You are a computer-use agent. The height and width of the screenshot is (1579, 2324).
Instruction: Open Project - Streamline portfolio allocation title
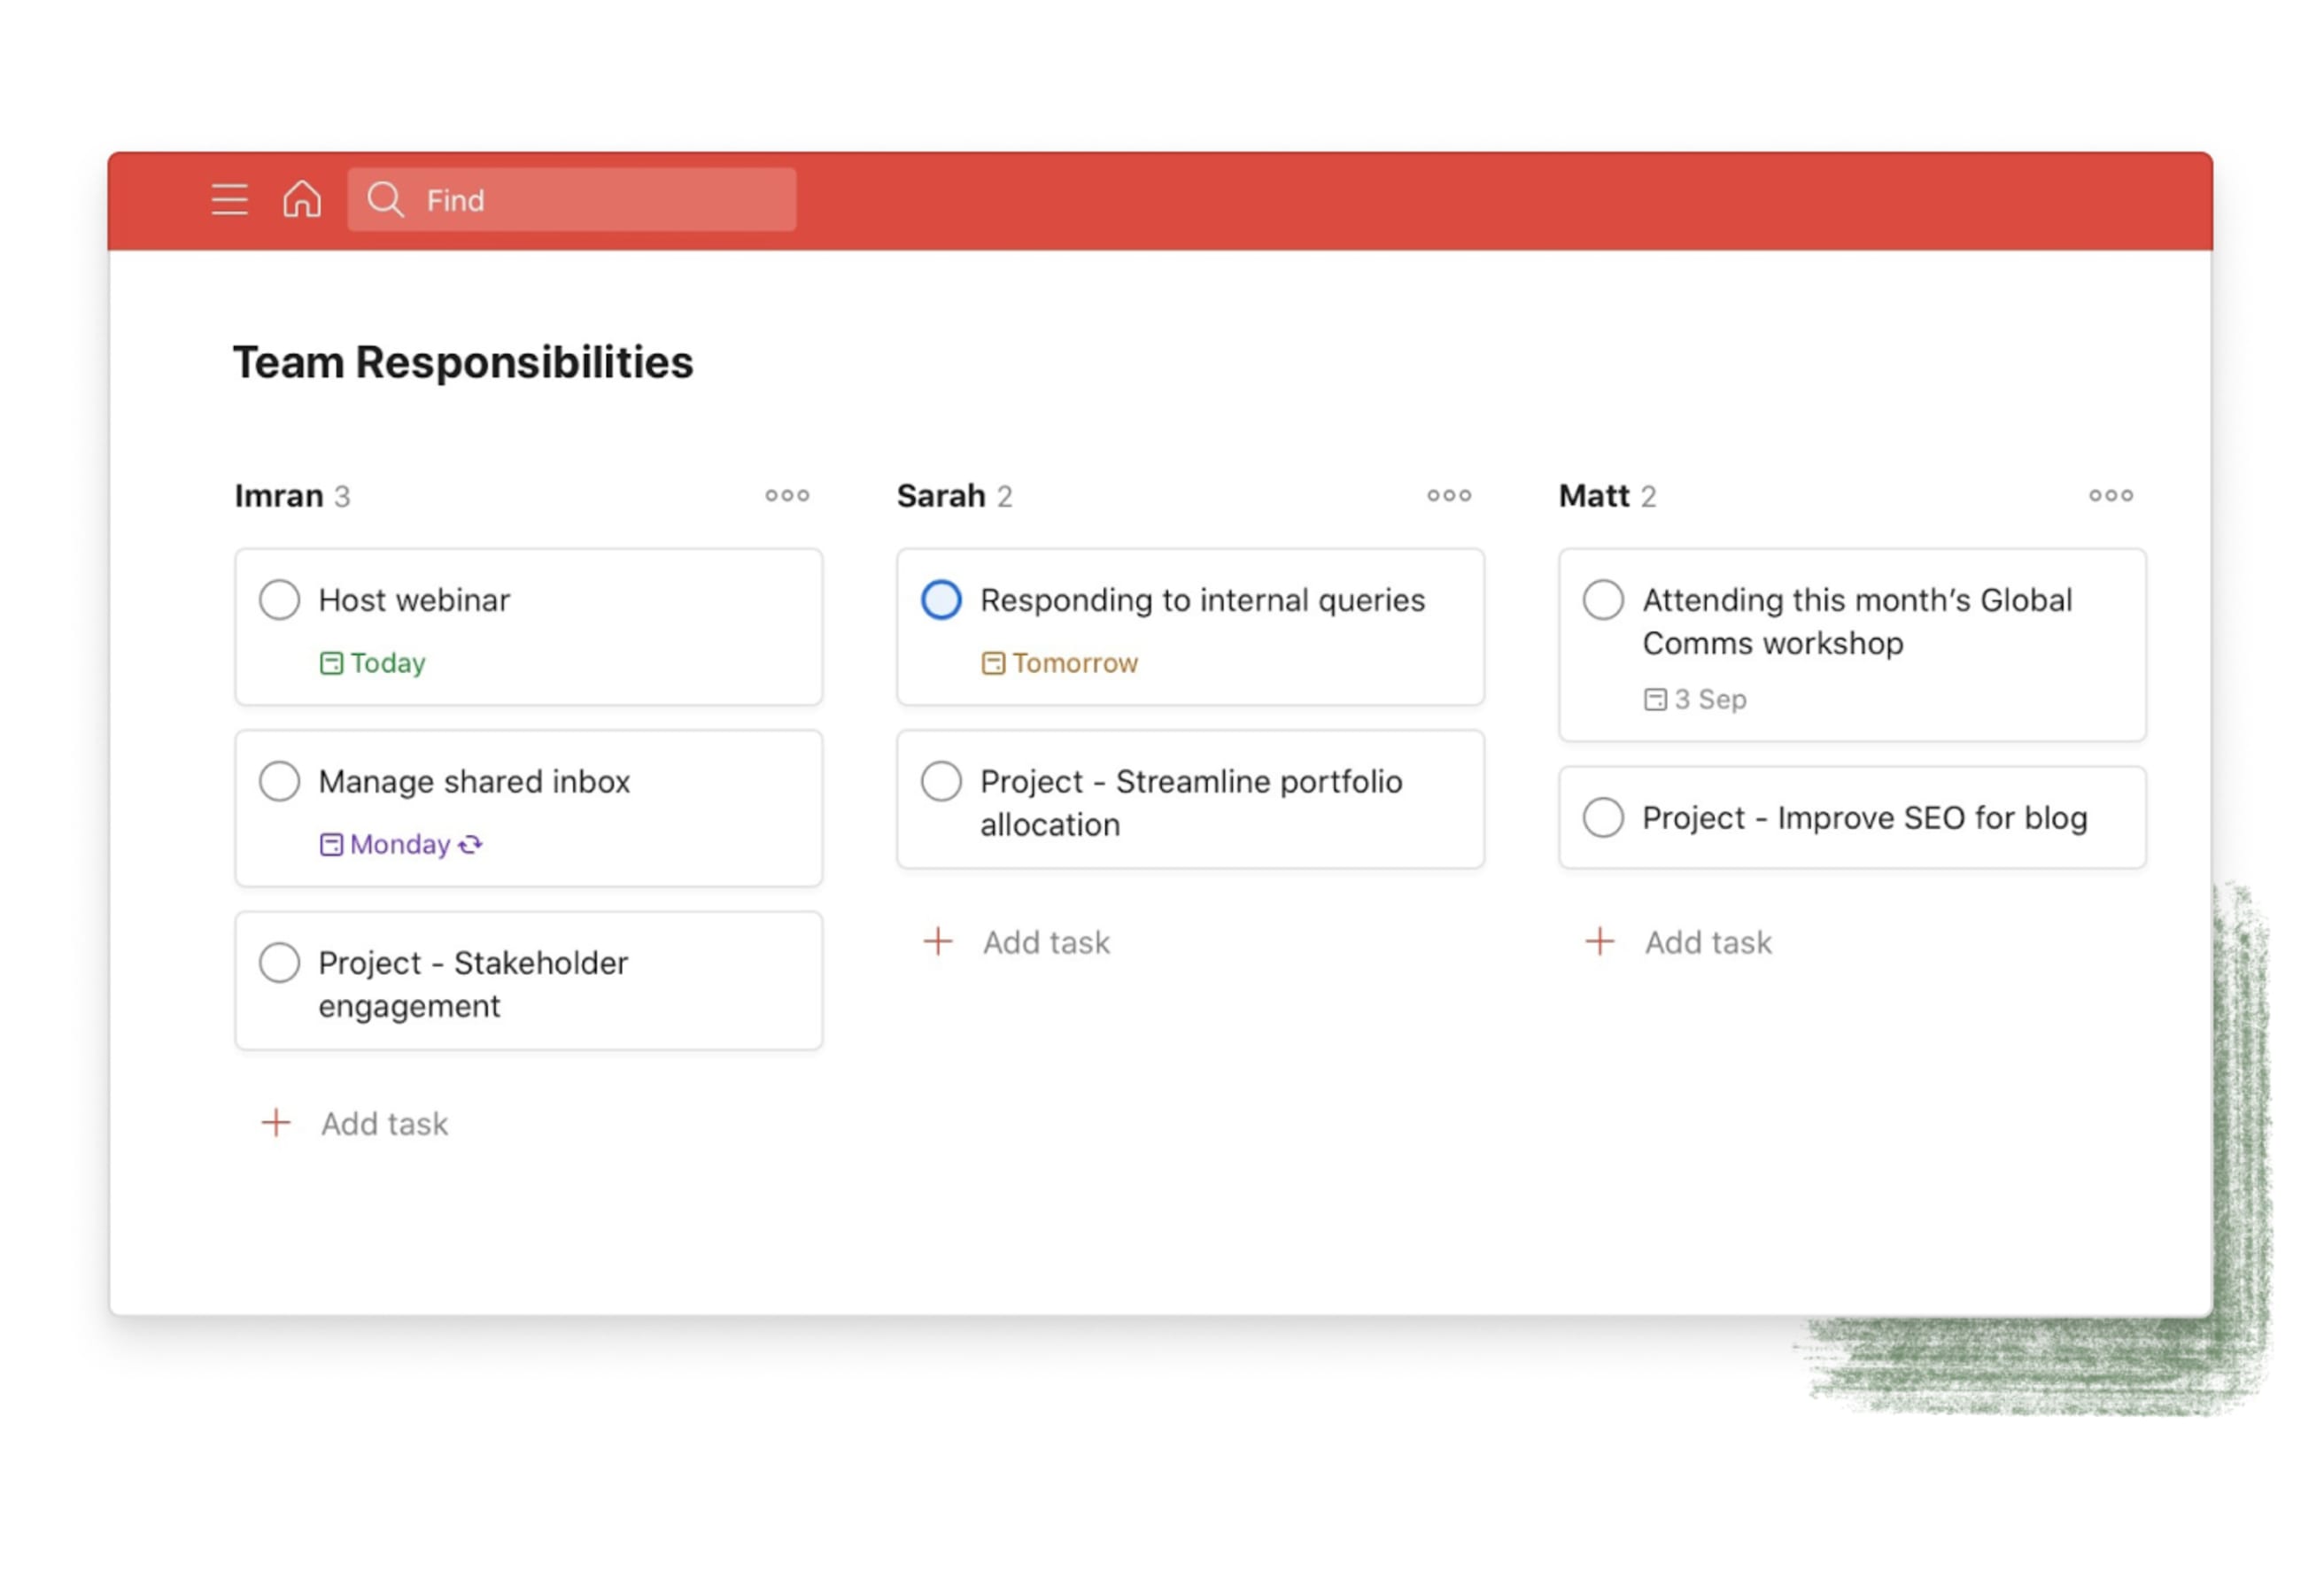[1191, 803]
